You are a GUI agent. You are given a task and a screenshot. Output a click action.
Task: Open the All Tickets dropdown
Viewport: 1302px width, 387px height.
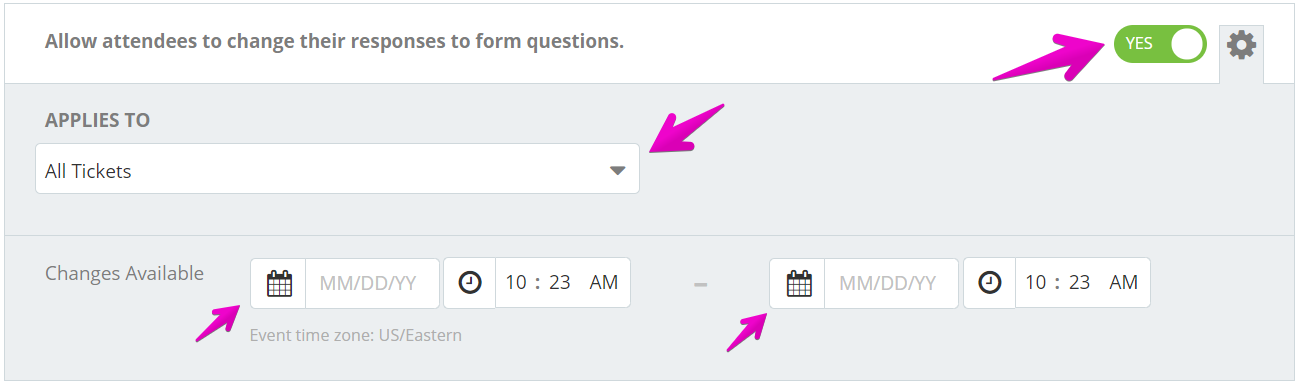337,169
